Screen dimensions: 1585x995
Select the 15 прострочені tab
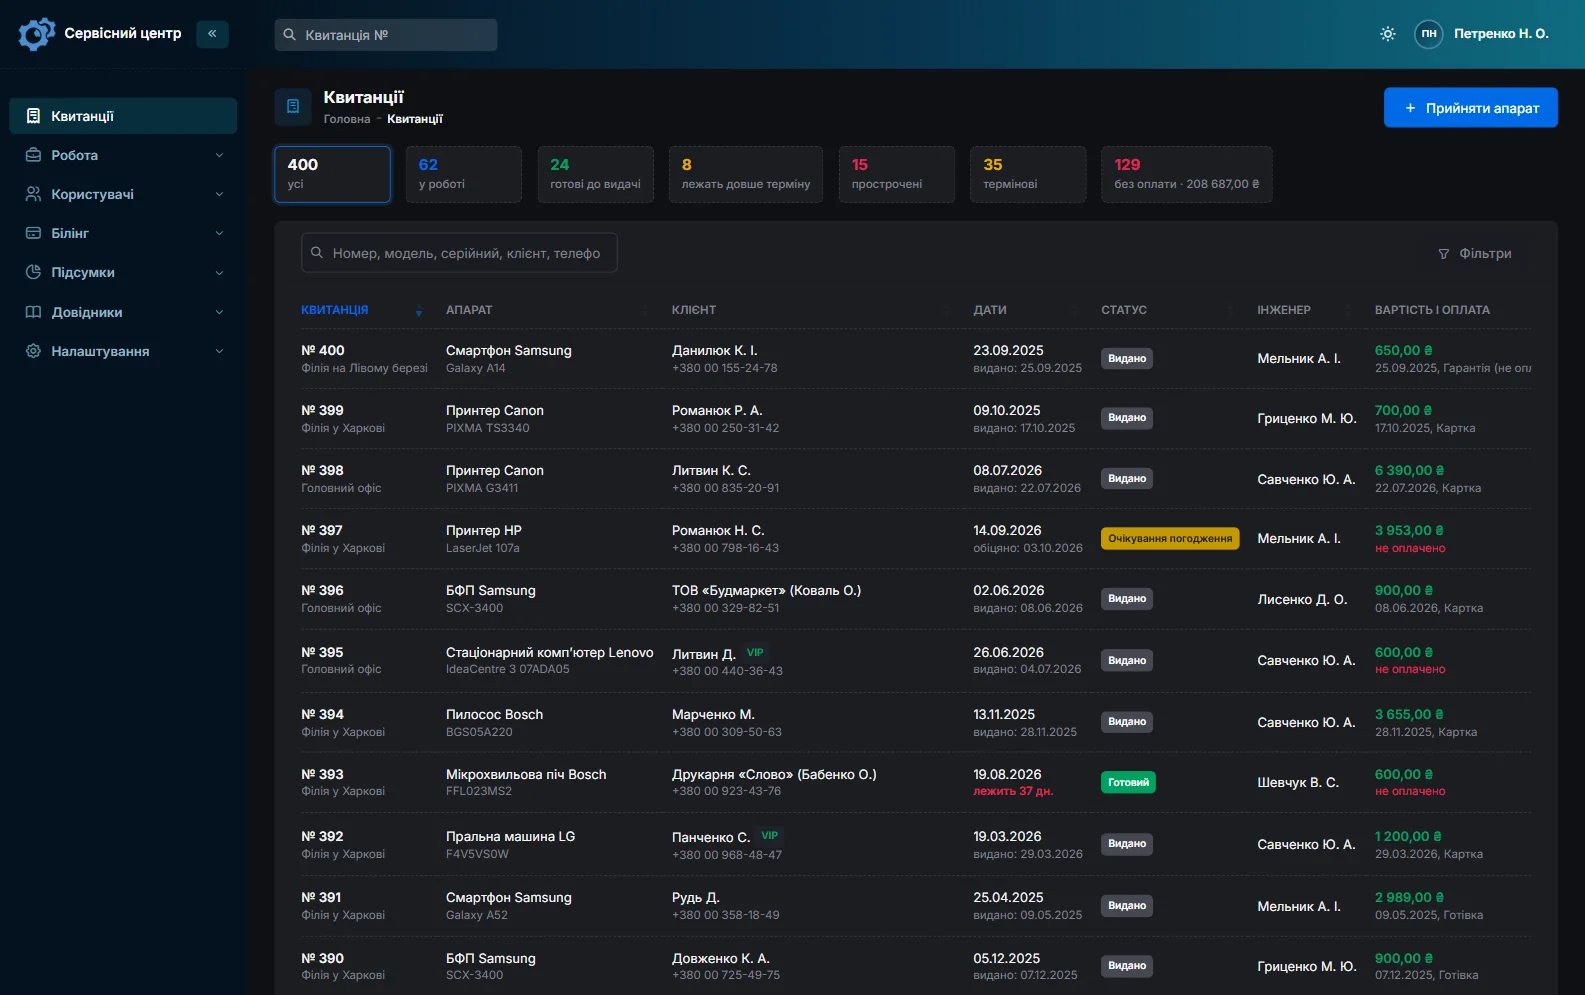(896, 174)
